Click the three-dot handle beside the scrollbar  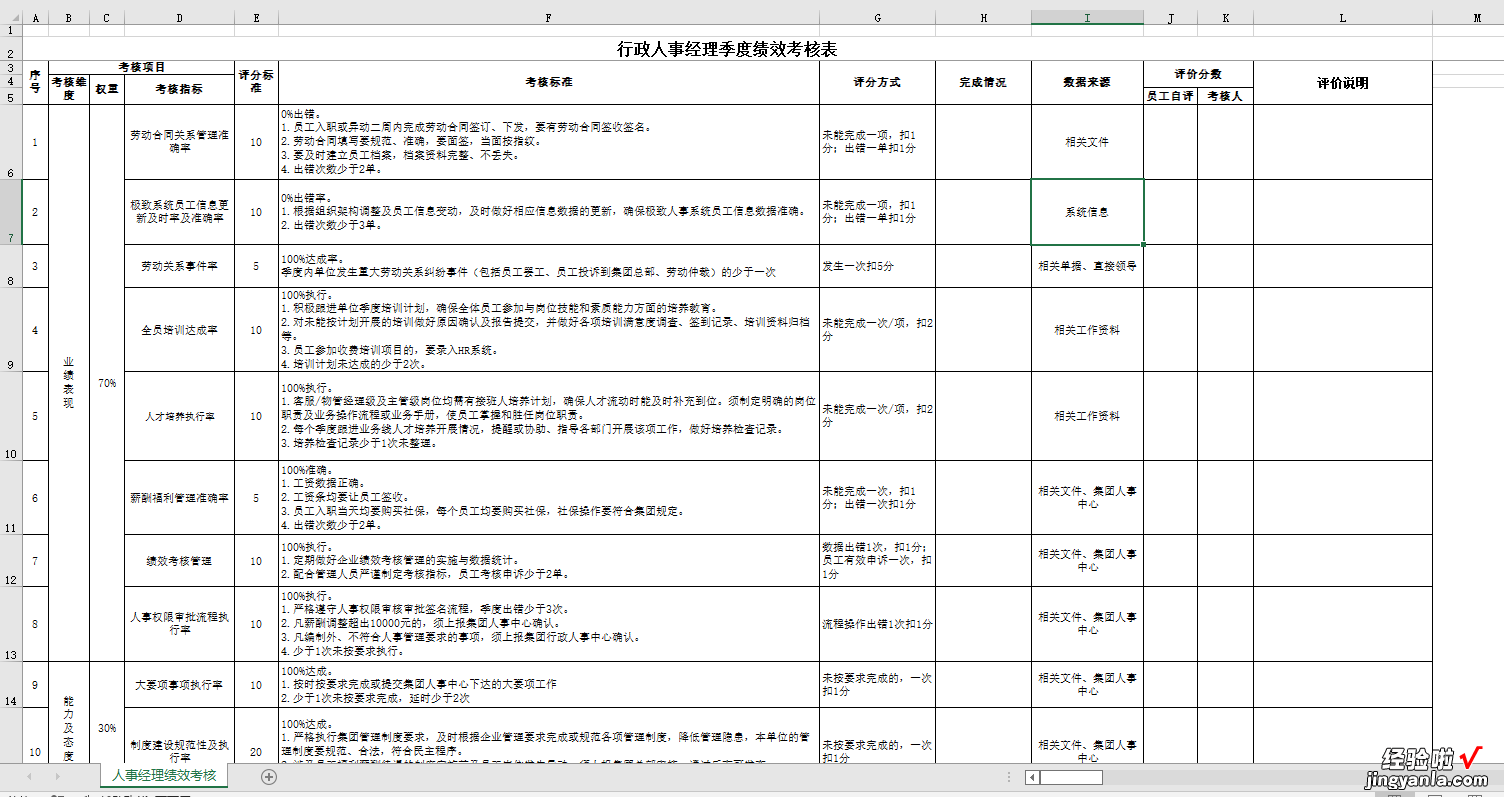(1008, 777)
